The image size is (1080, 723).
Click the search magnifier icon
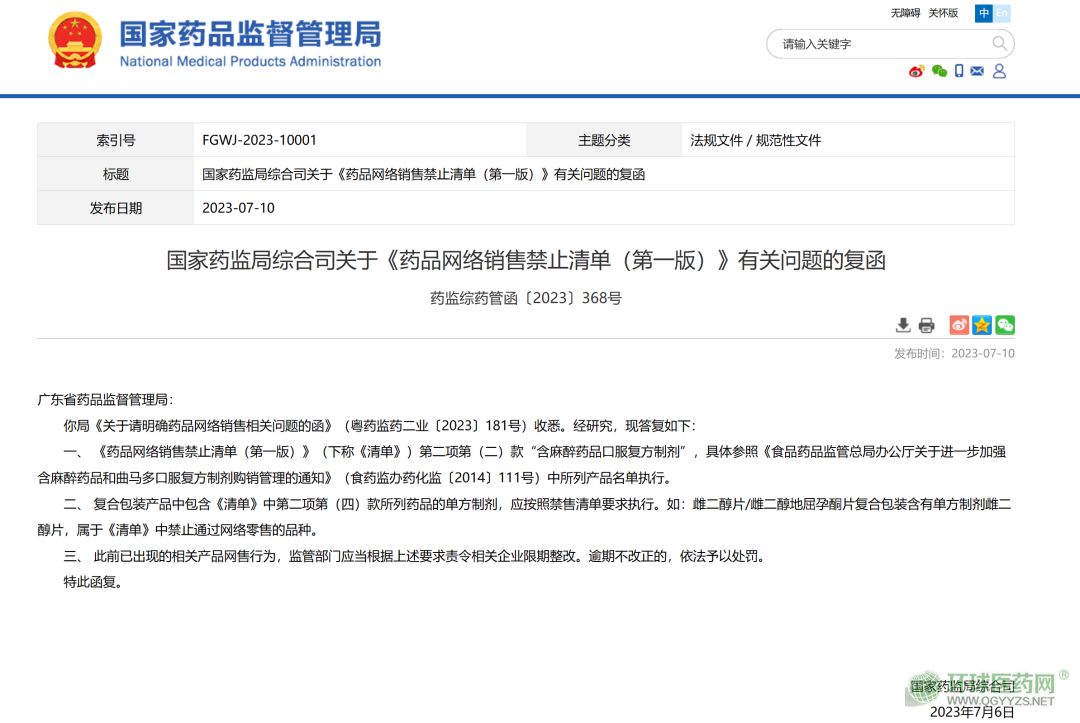click(x=999, y=44)
